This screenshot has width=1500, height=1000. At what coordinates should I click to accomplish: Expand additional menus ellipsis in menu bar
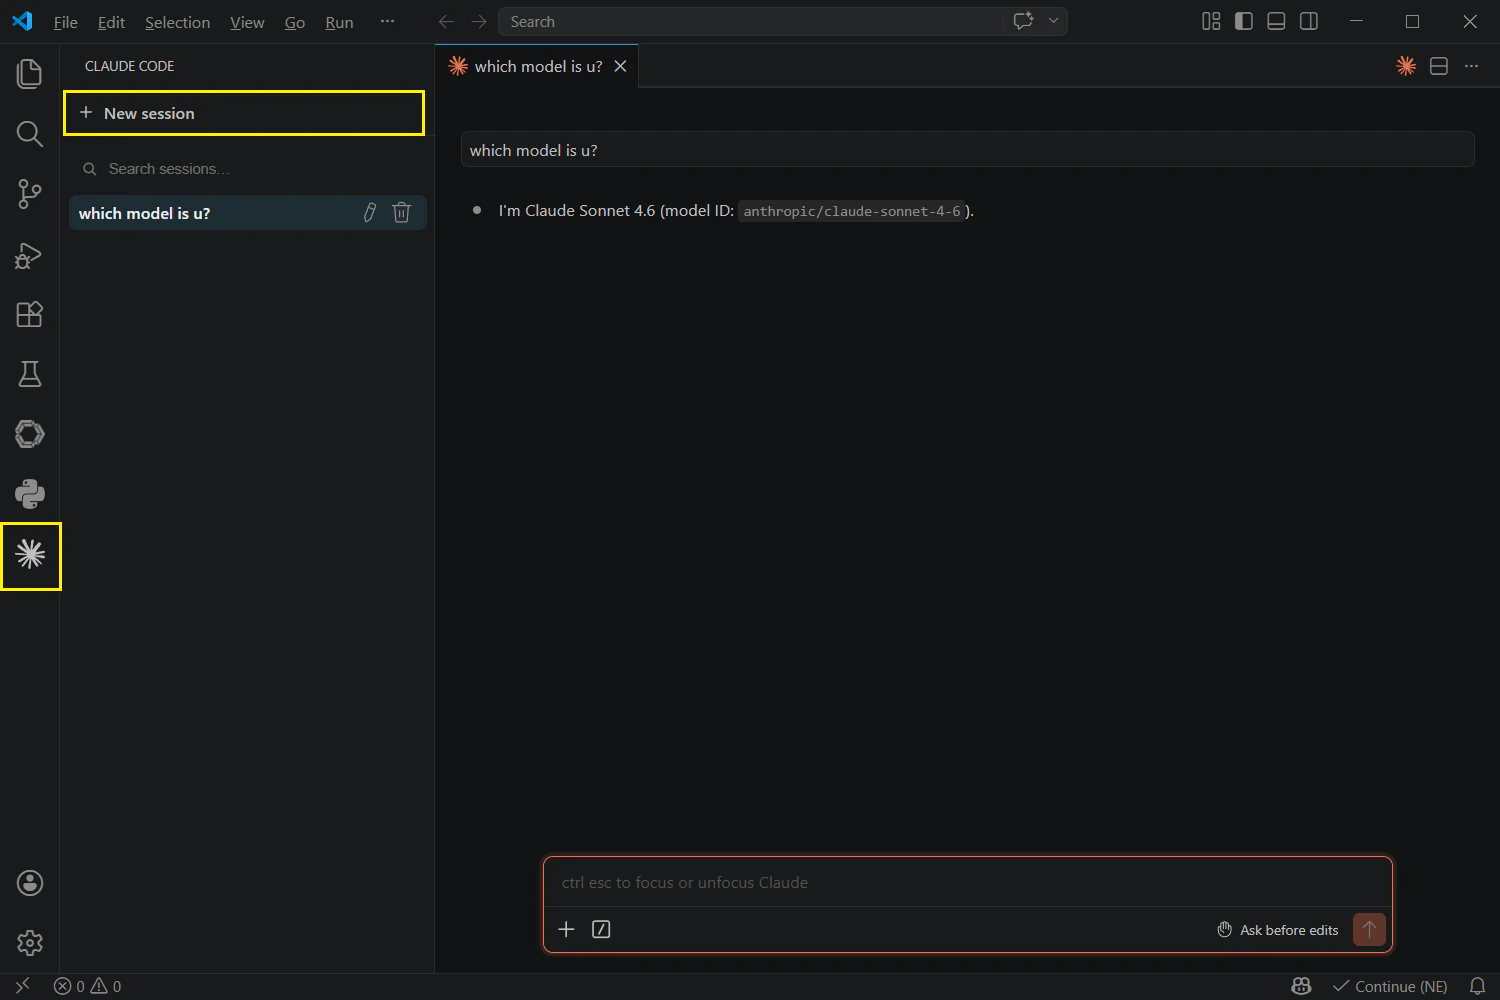pyautogui.click(x=388, y=21)
